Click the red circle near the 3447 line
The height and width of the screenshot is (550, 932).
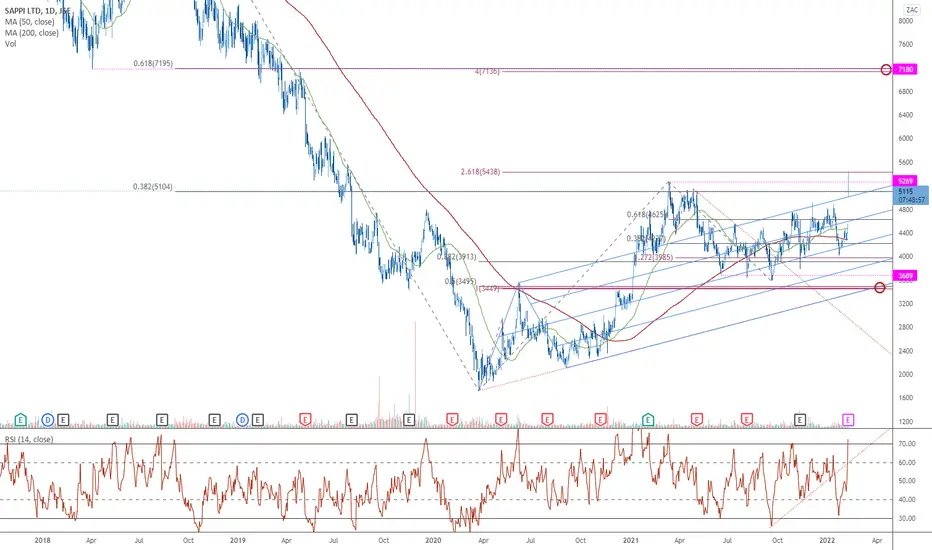point(880,288)
